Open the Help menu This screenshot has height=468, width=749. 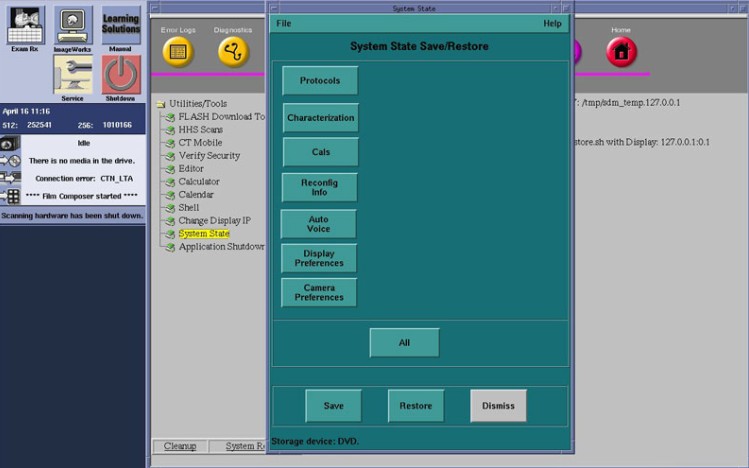[552, 23]
